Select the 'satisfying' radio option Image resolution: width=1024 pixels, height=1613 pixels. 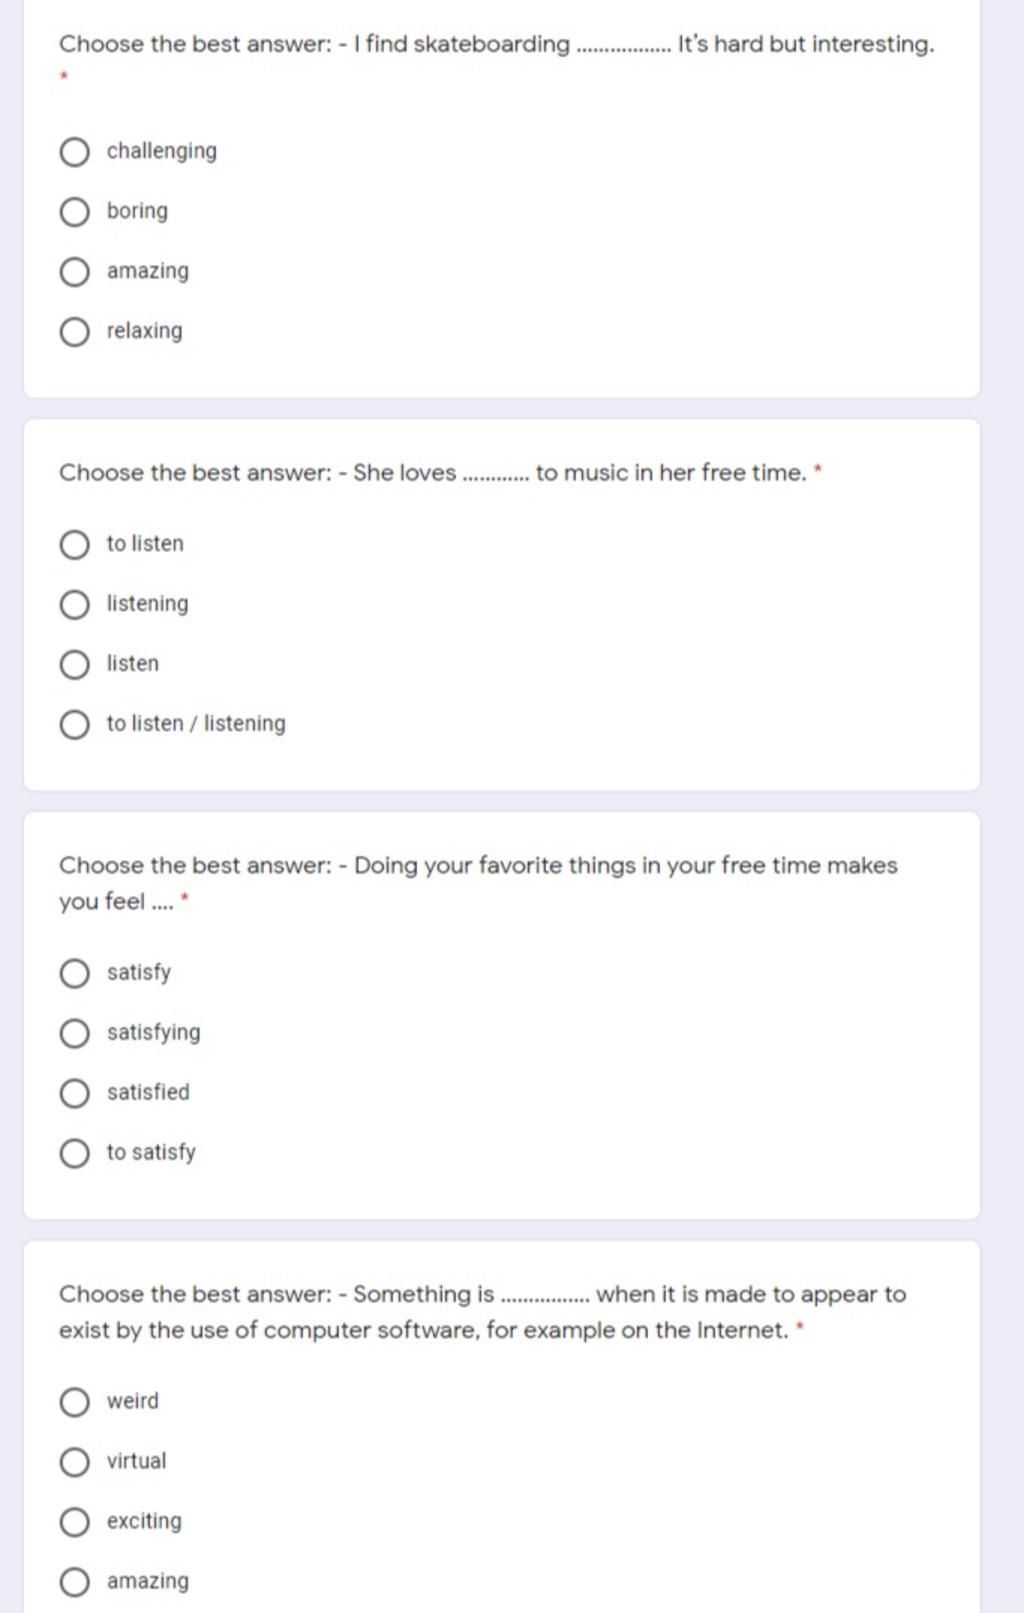[75, 1034]
